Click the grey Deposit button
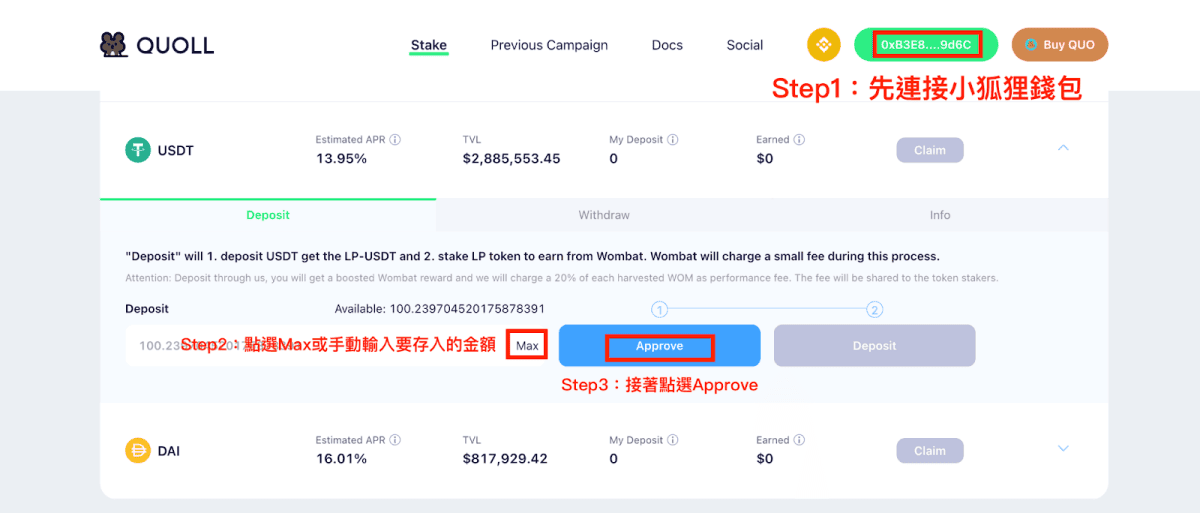The height and width of the screenshot is (513, 1200). (x=875, y=346)
